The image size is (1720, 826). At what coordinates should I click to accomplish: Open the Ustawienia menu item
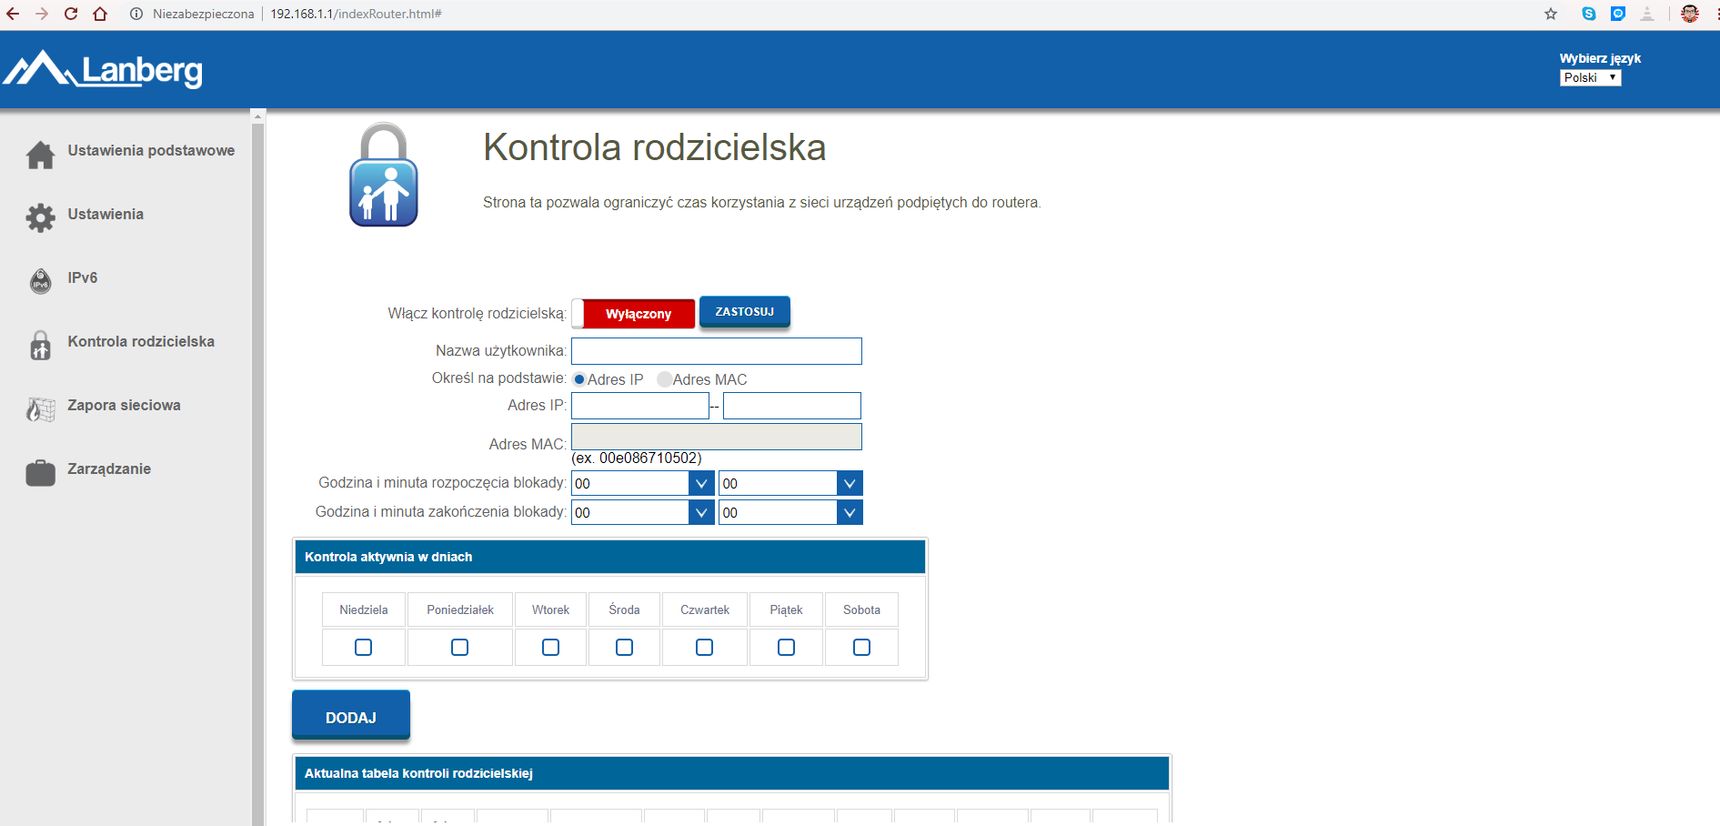(105, 214)
